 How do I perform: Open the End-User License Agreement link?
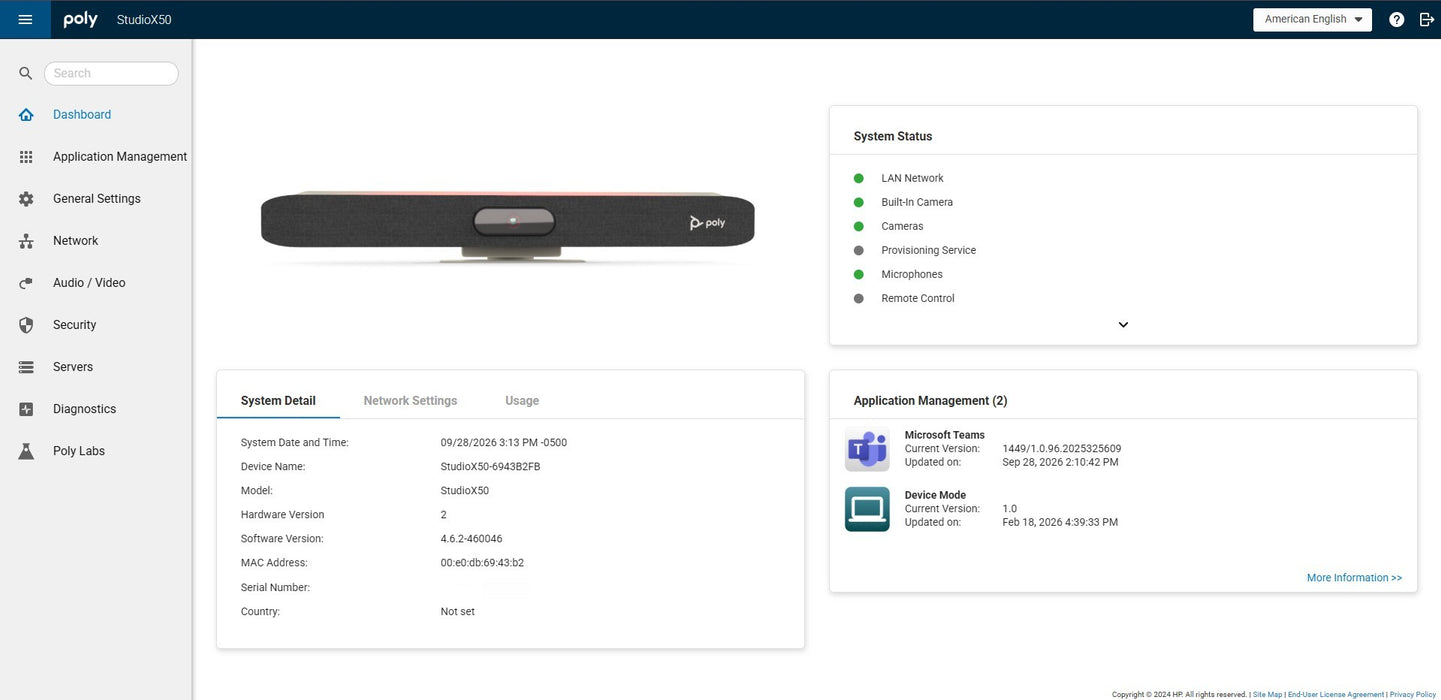coord(1336,694)
